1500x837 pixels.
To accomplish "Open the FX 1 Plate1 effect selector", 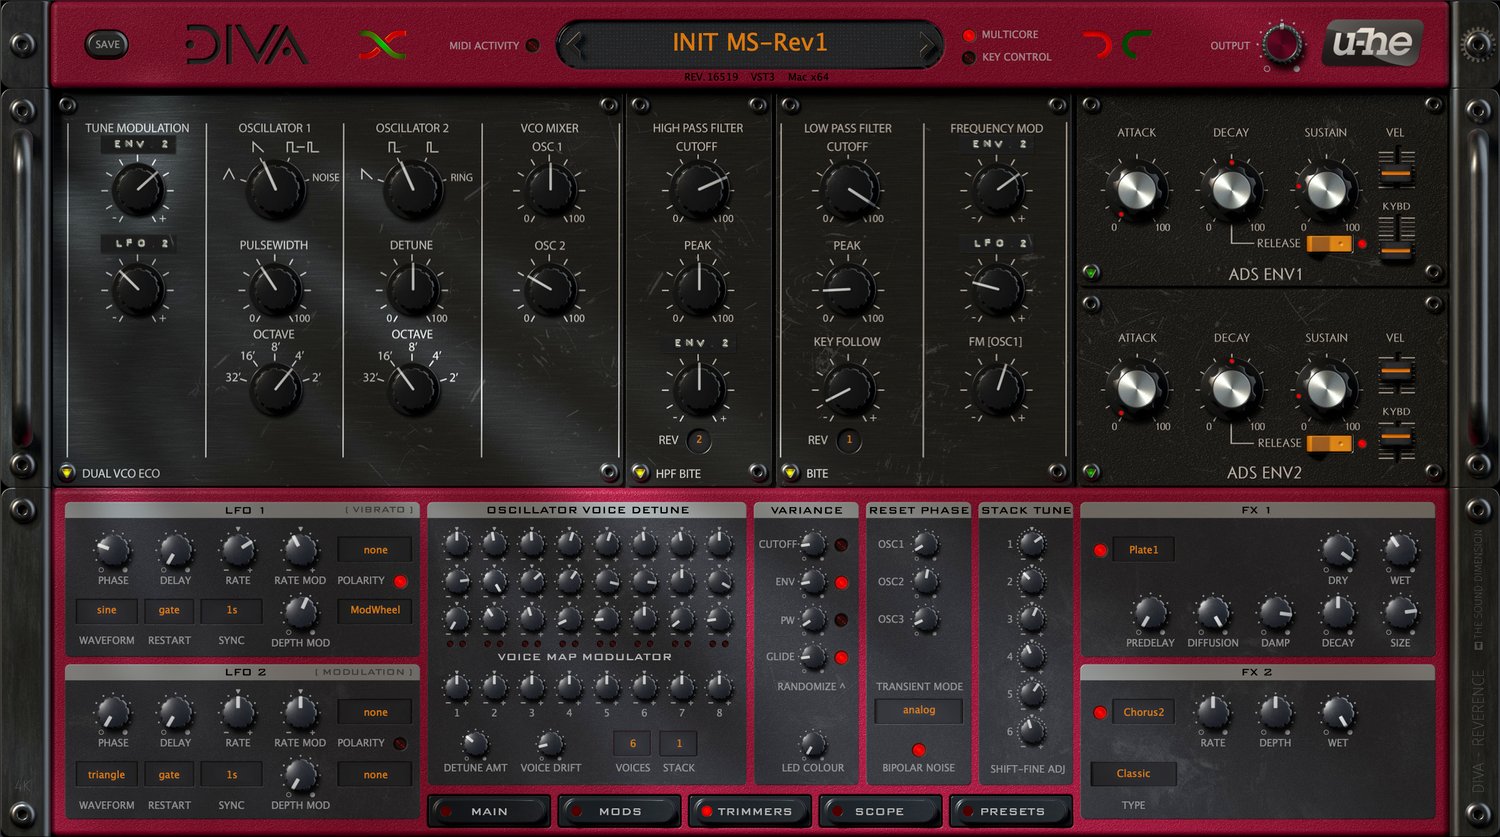I will (x=1143, y=550).
